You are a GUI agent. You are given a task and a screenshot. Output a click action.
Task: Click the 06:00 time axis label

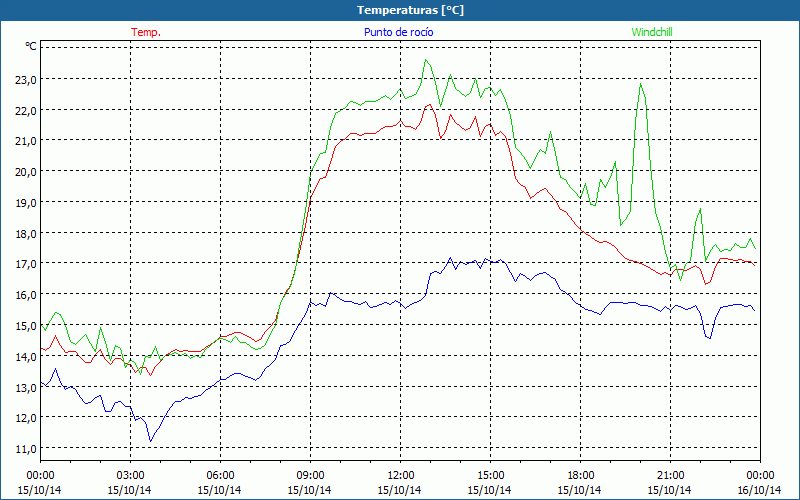click(220, 476)
